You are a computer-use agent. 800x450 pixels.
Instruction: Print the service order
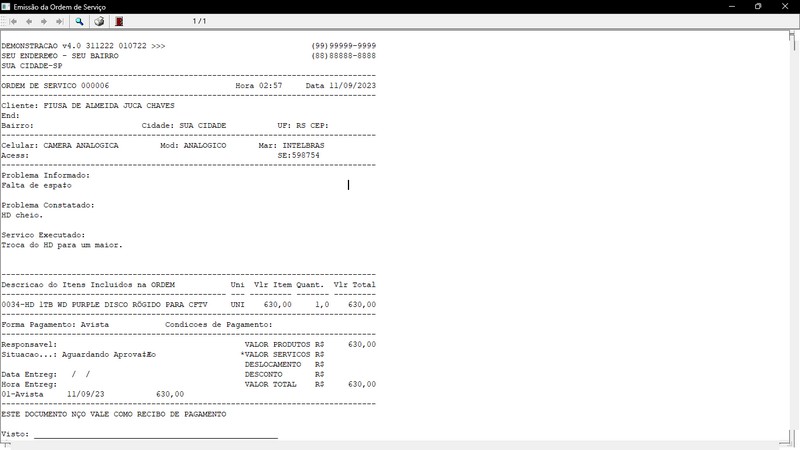[x=99, y=21]
